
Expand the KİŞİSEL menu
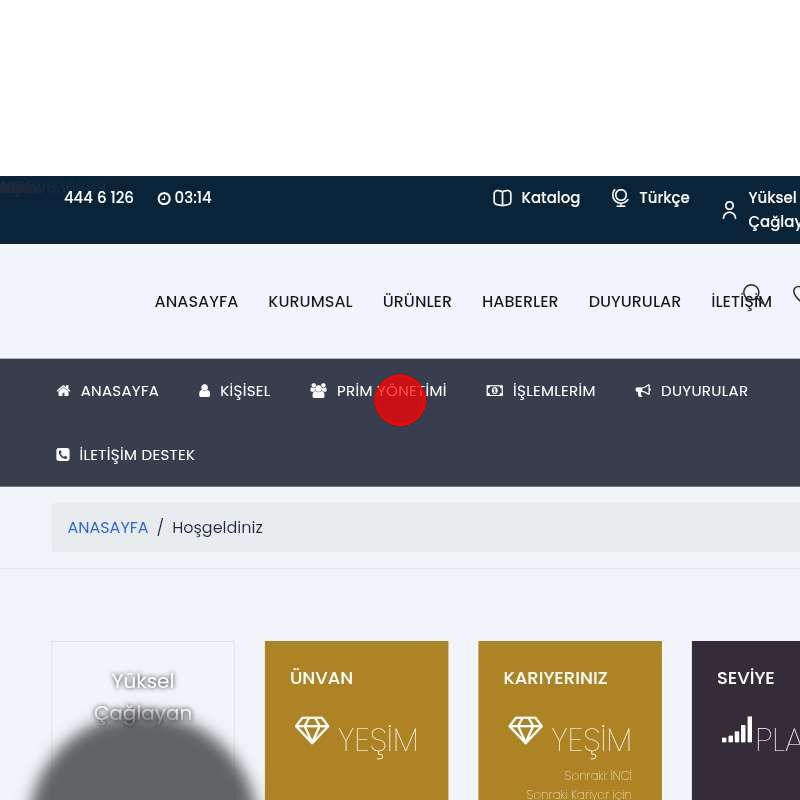click(245, 391)
